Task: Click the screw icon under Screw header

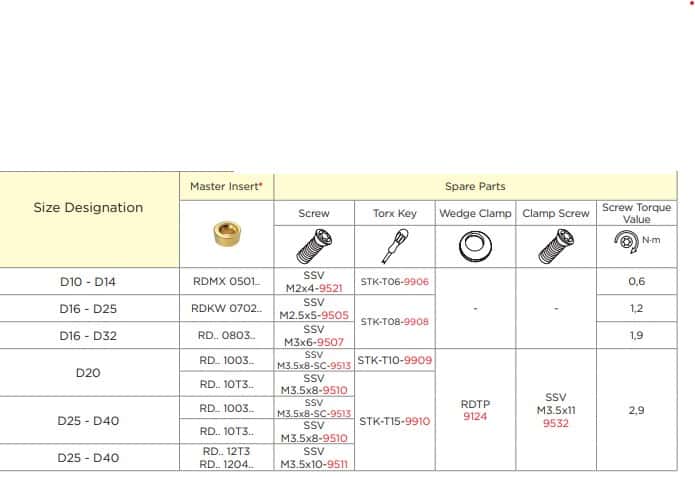Action: tap(314, 243)
